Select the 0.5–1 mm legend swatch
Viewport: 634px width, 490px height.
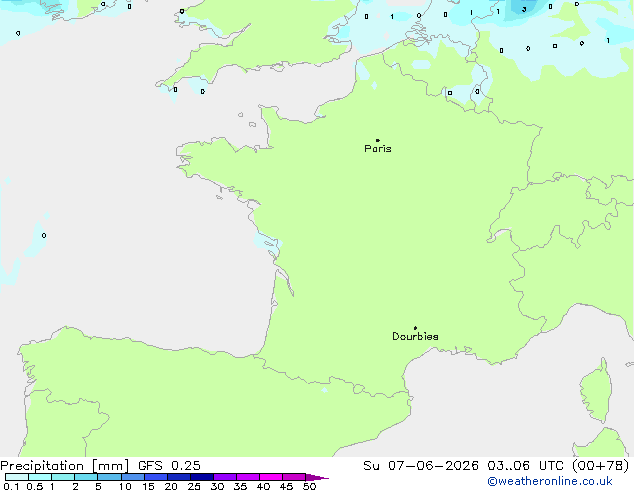(40, 477)
